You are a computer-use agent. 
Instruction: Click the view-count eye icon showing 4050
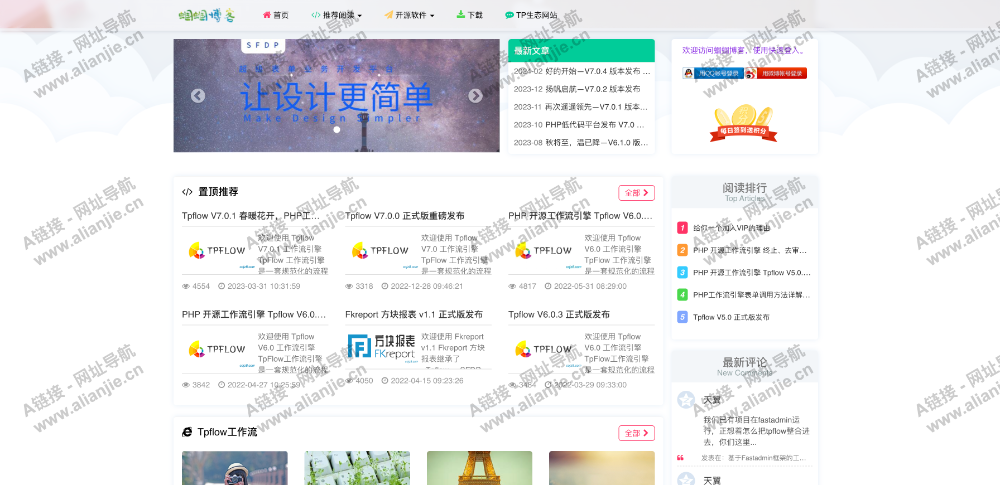[x=349, y=381]
